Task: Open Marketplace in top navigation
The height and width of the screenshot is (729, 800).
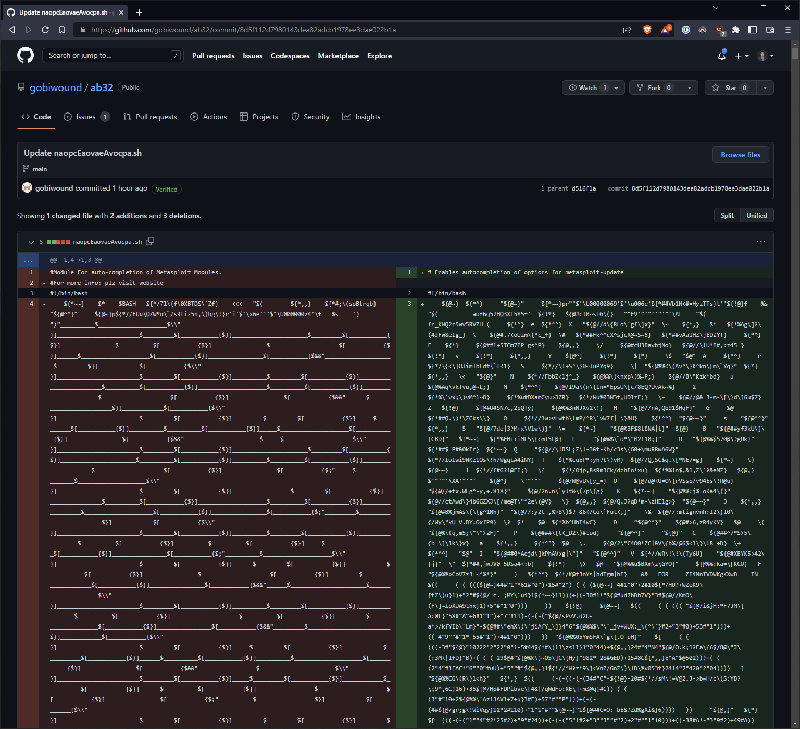Action: click(x=338, y=56)
